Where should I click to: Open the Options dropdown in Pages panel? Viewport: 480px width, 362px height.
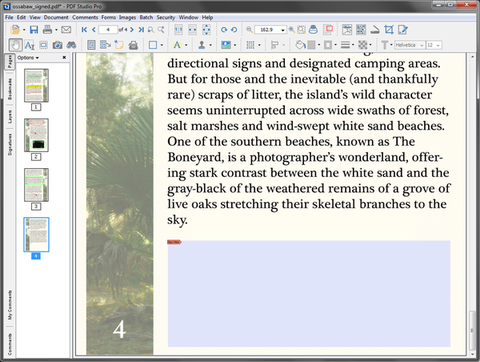28,58
